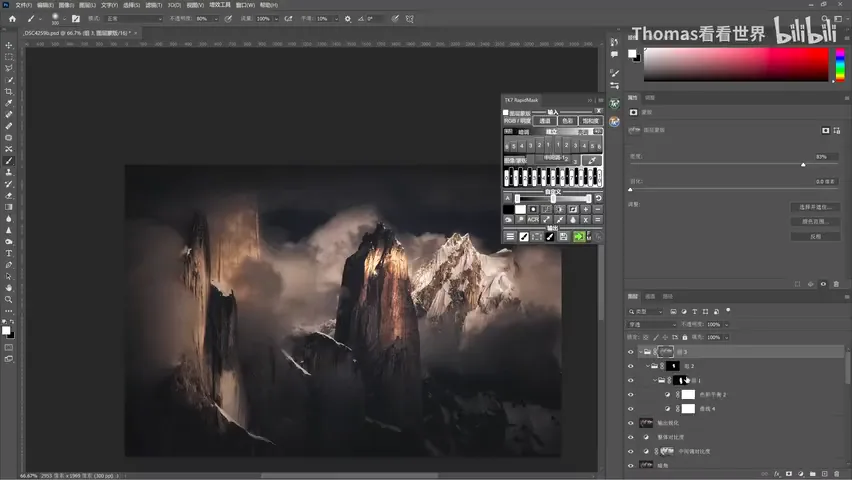The width and height of the screenshot is (852, 480).
Task: Hide the output sharpening layer
Action: (631, 423)
